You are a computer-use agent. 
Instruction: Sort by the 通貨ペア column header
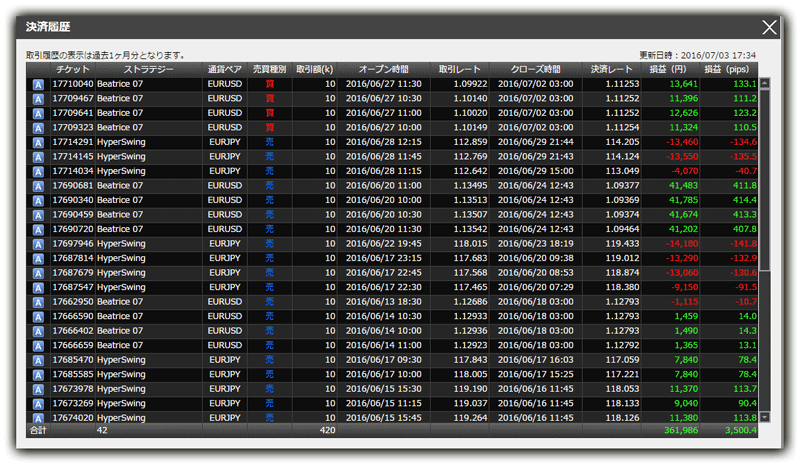click(x=224, y=69)
